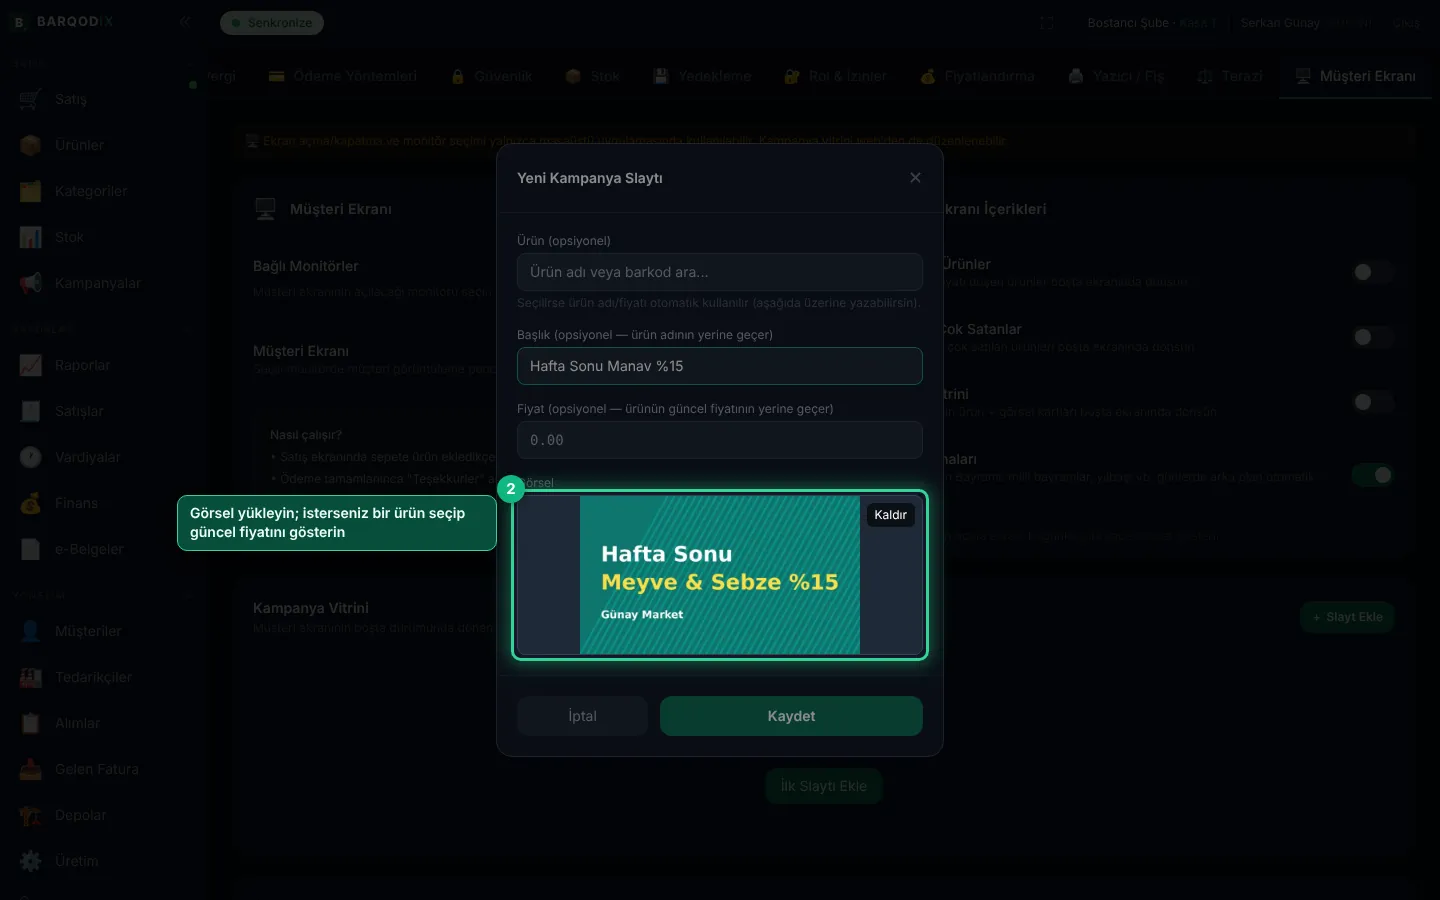1440x900 pixels.
Task: Click the Fiyat input field showing 0.00
Action: [720, 440]
